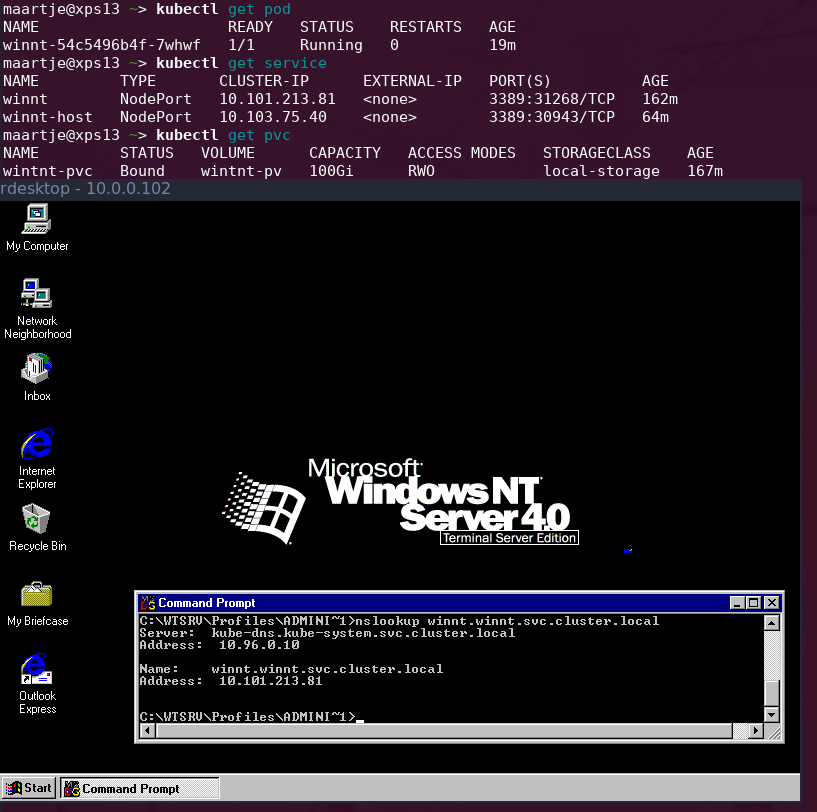Click address 10.96.0.10 in Command Prompt
The image size is (817, 812).
click(x=259, y=645)
